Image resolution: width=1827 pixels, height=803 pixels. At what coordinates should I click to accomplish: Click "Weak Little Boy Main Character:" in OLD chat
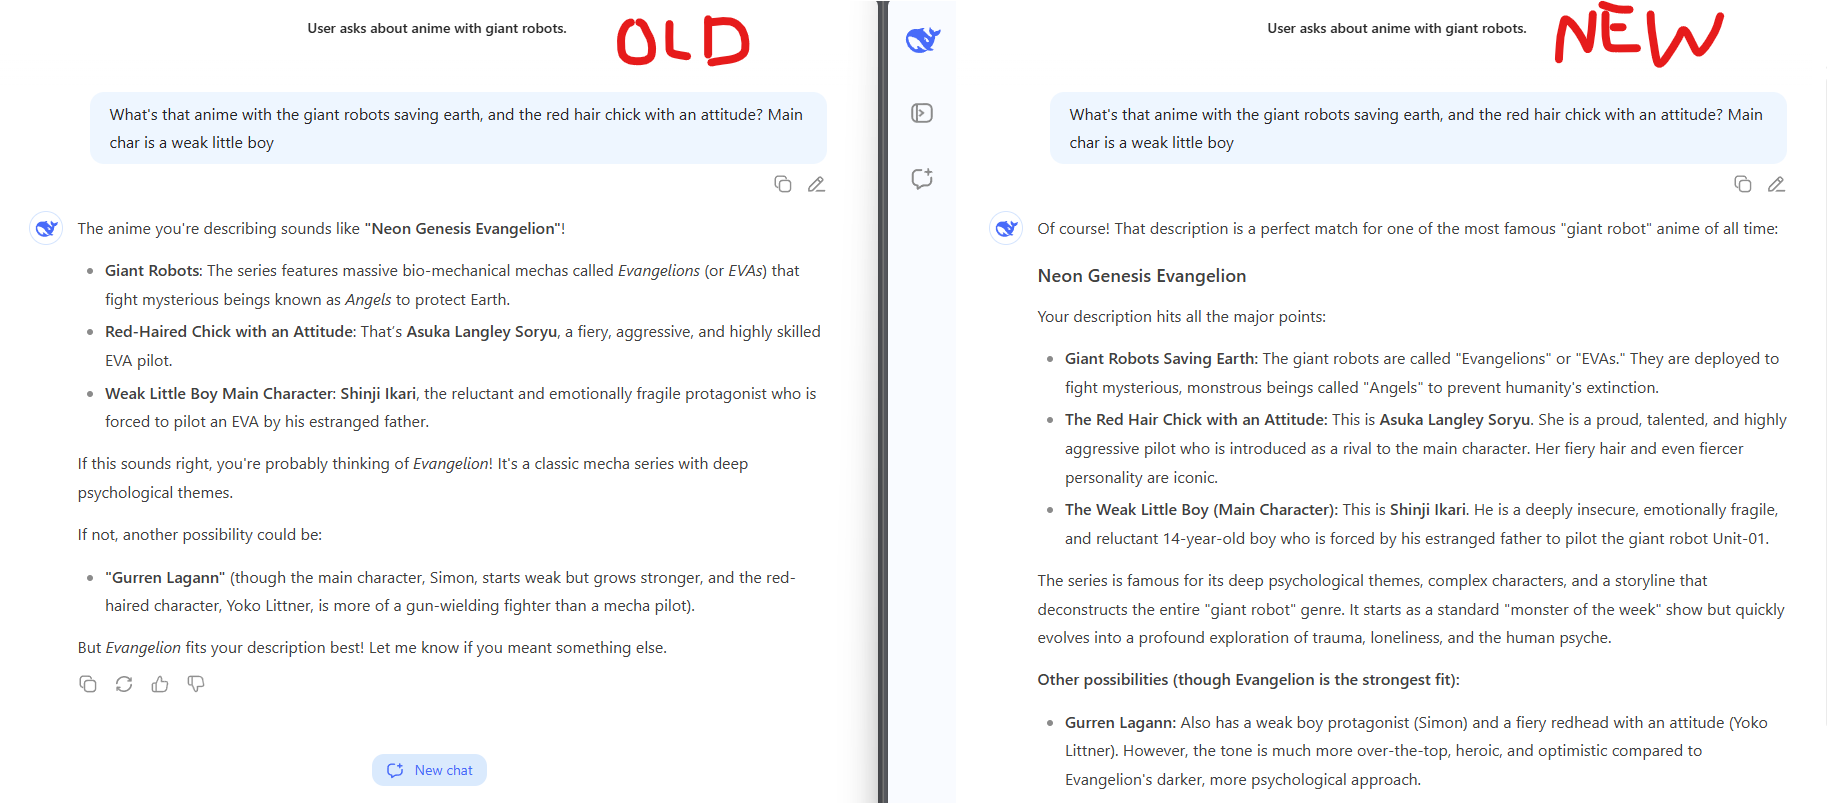point(220,394)
